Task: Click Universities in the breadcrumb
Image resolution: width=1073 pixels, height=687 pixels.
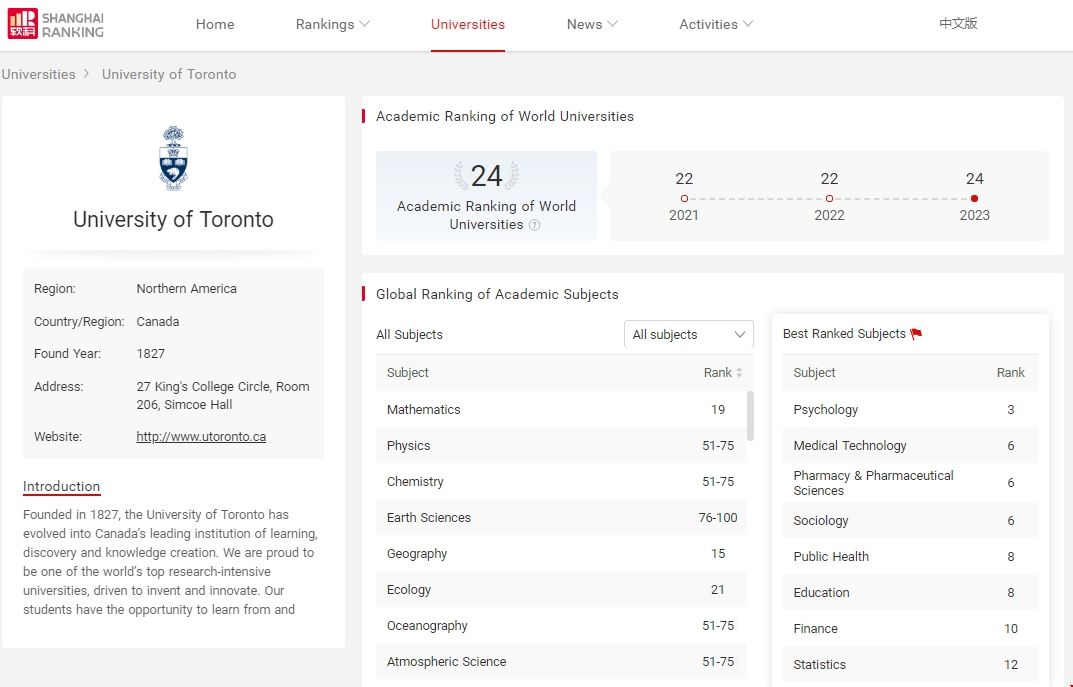Action: click(39, 74)
